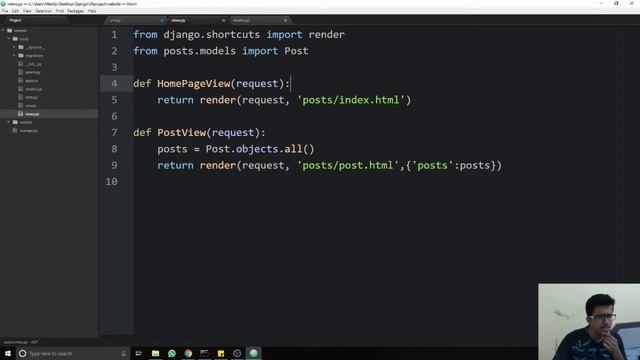This screenshot has width=640, height=360.
Task: Open the Windows Start menu
Action: (8, 353)
